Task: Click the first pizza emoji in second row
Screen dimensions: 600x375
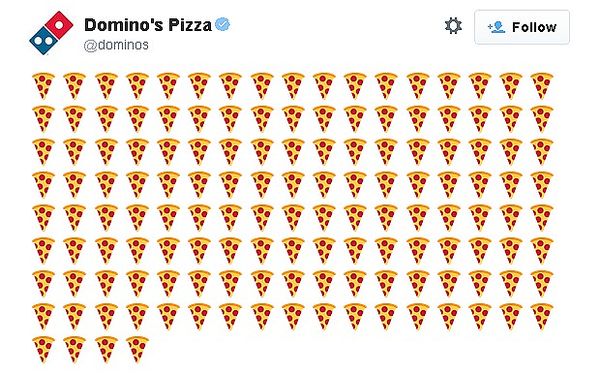Action: point(43,119)
